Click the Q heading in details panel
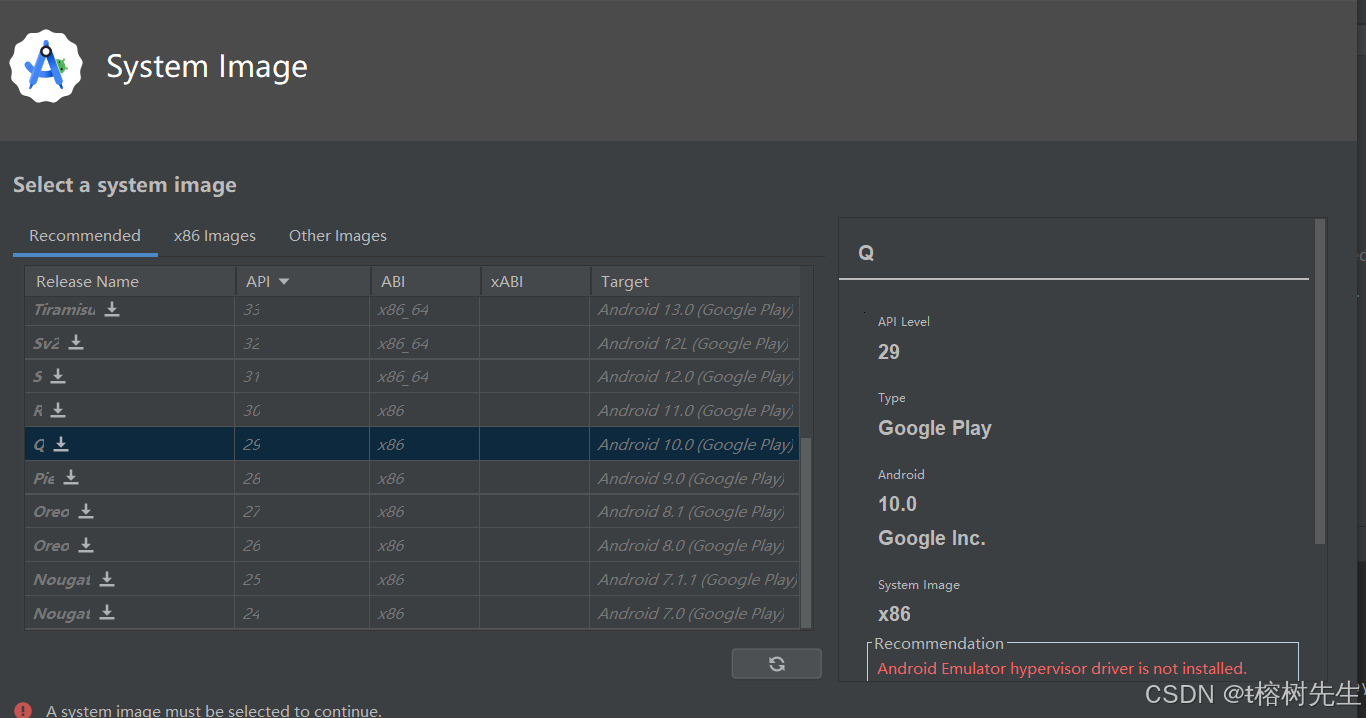Image resolution: width=1366 pixels, height=718 pixels. [x=866, y=253]
